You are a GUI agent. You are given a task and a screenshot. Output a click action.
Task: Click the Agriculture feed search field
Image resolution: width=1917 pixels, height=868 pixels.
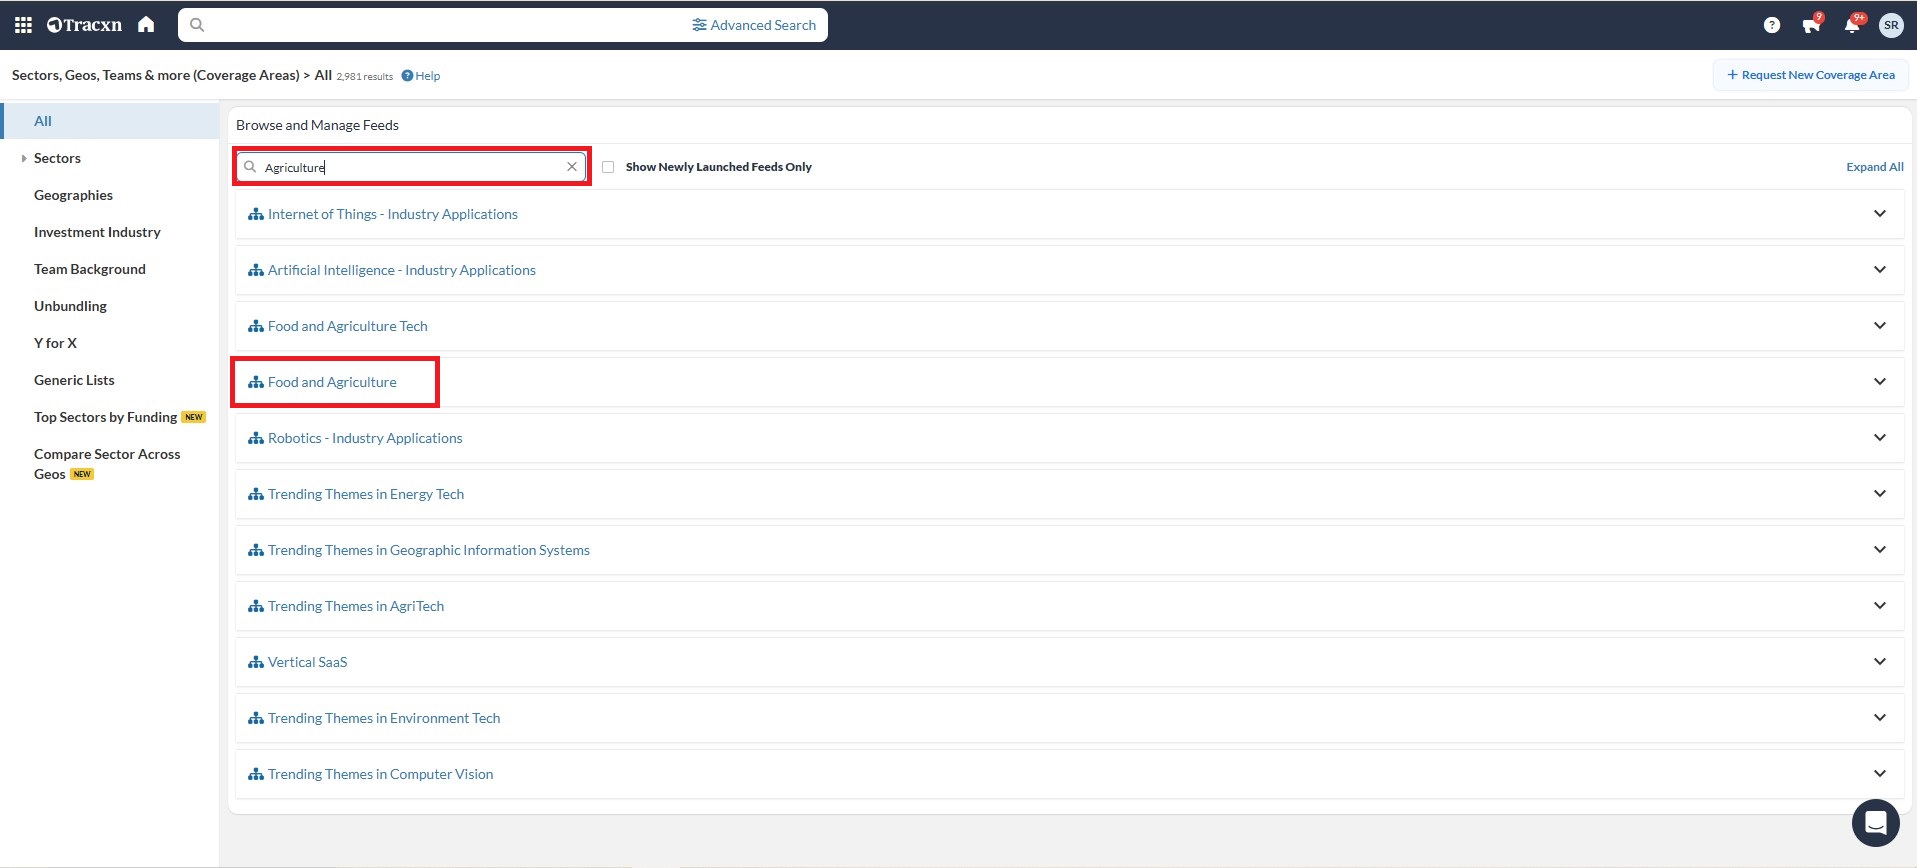coord(410,167)
